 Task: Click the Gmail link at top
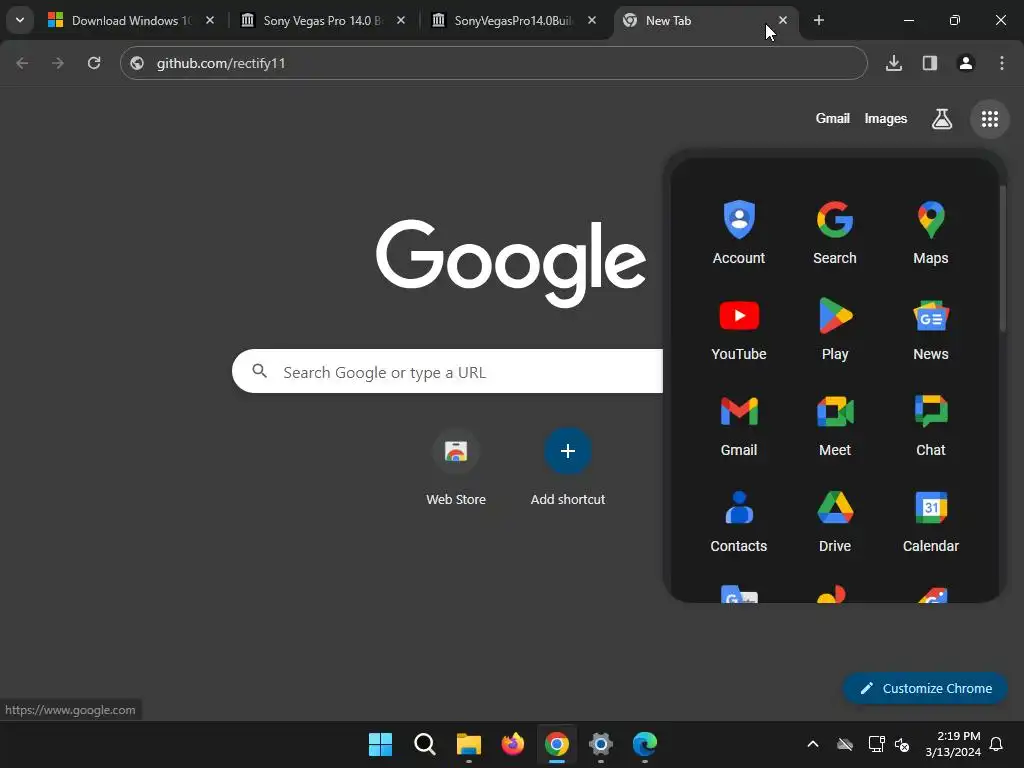pyautogui.click(x=833, y=118)
